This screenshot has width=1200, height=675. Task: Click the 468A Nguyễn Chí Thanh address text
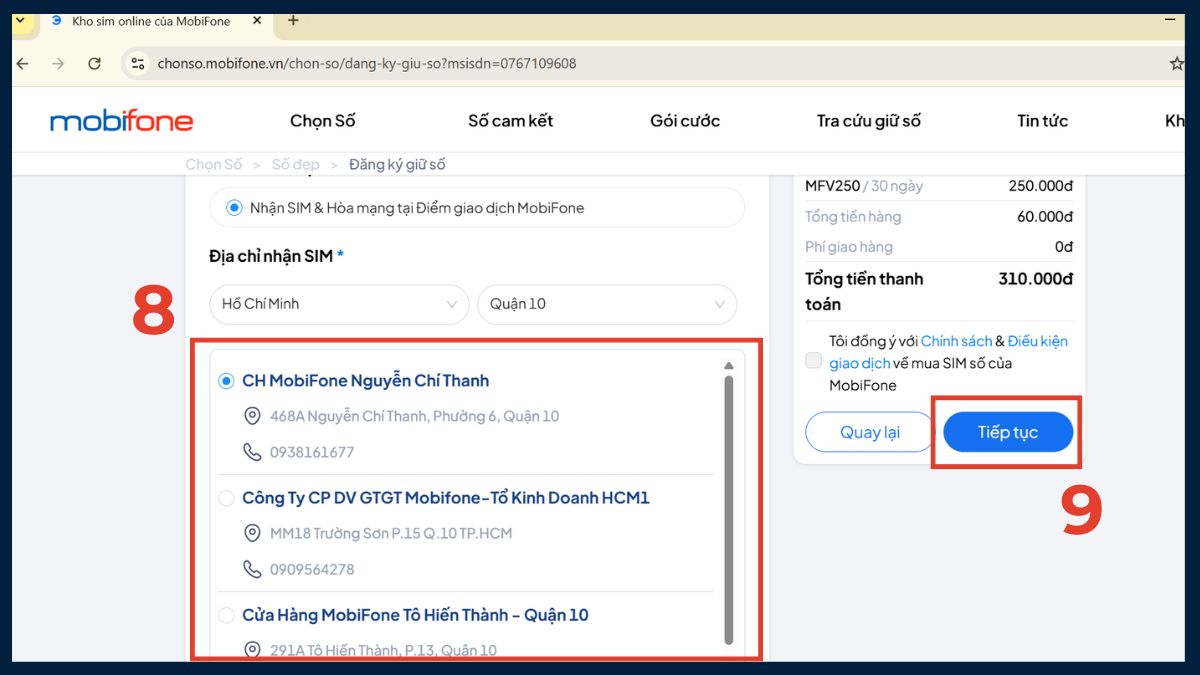[x=414, y=416]
